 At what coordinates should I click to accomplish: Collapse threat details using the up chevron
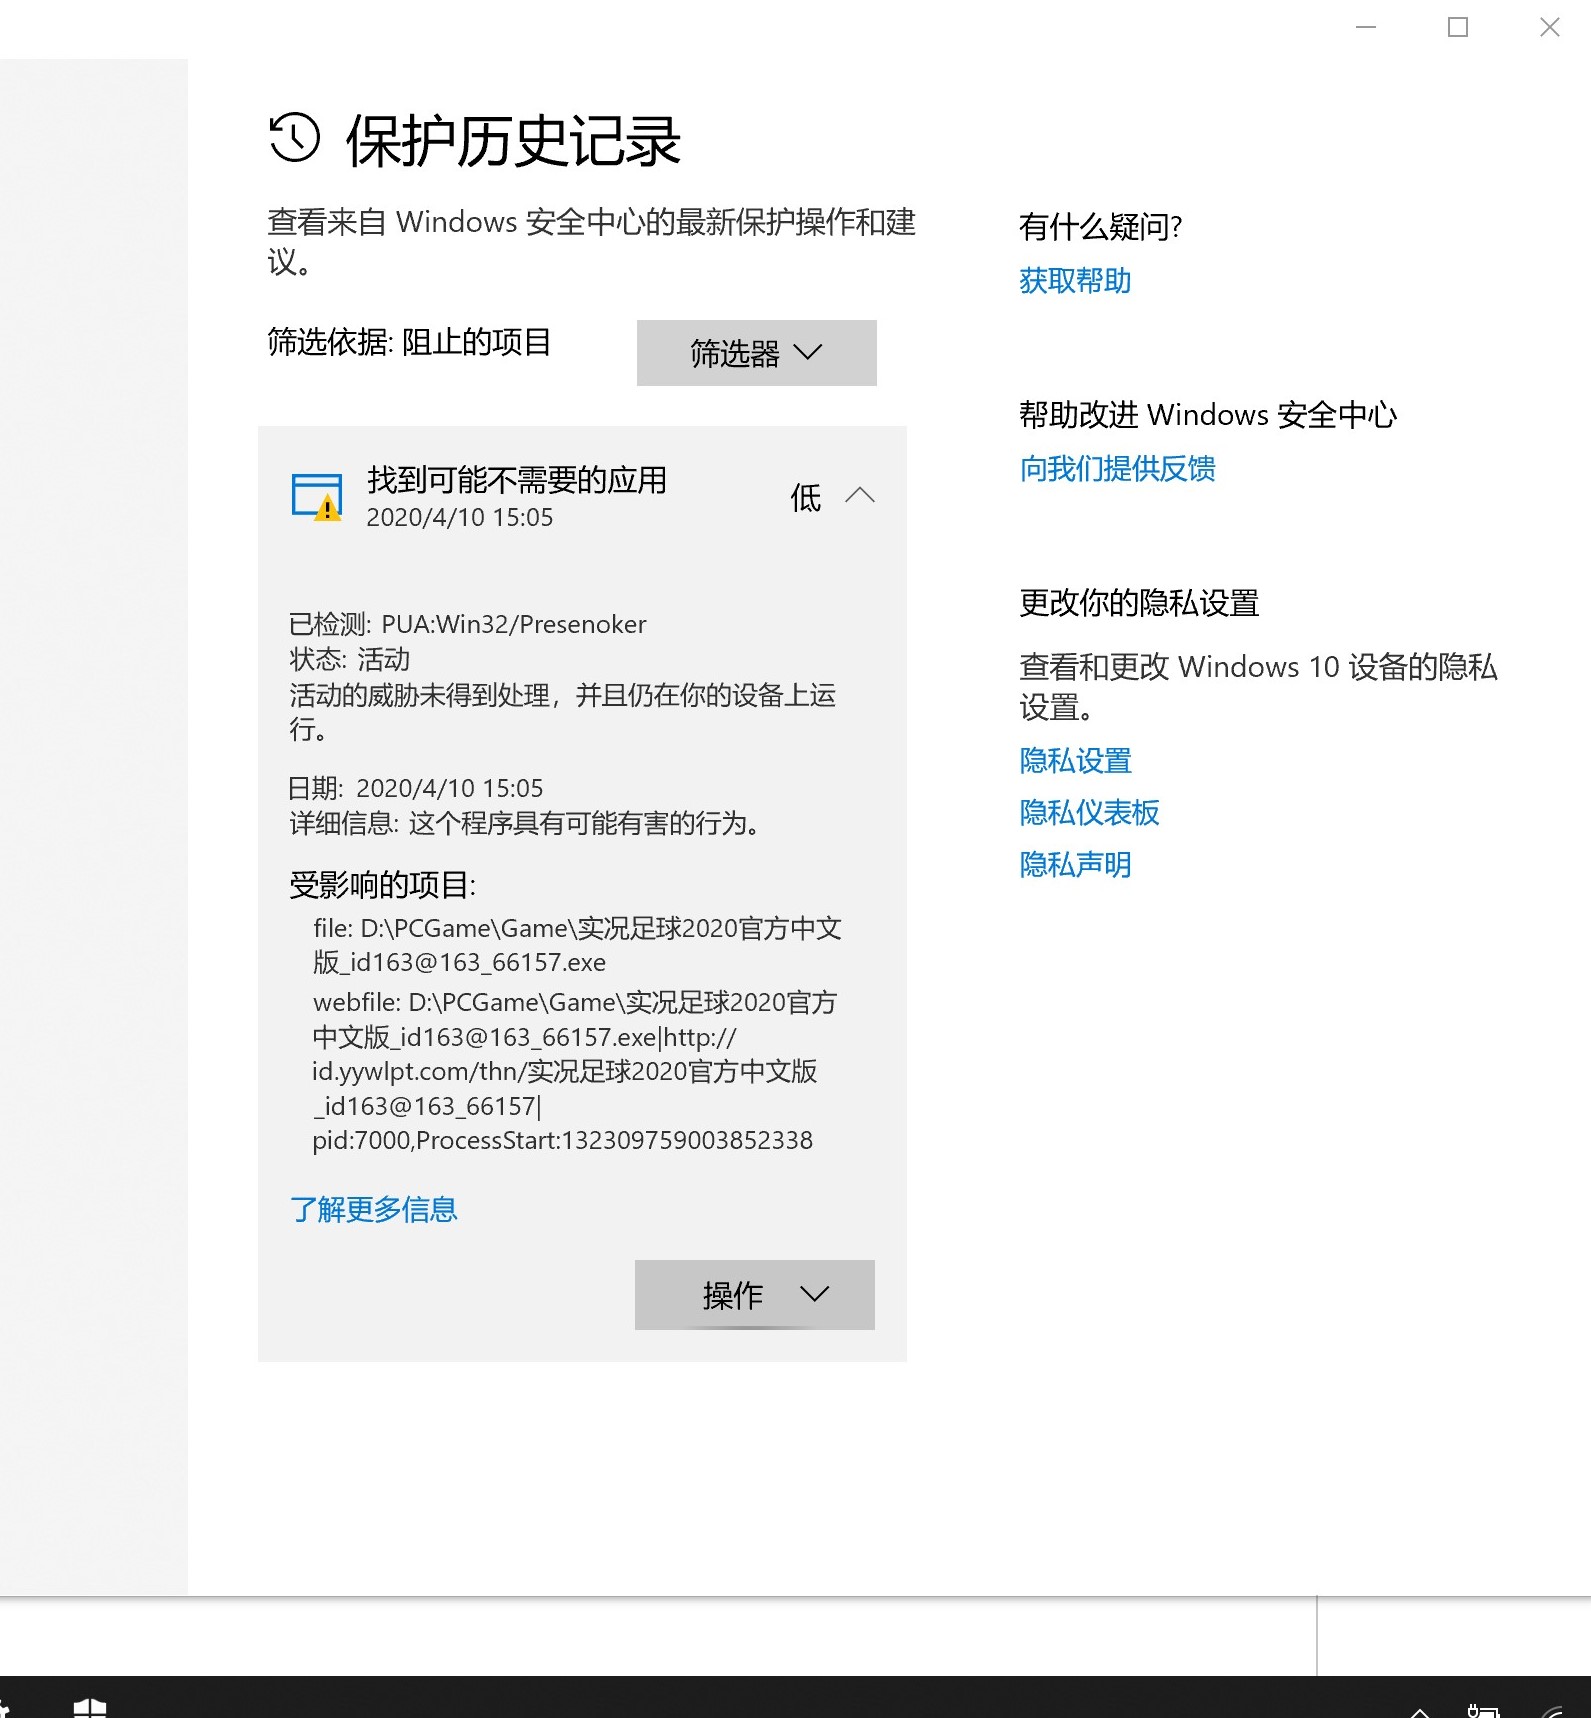coord(860,496)
